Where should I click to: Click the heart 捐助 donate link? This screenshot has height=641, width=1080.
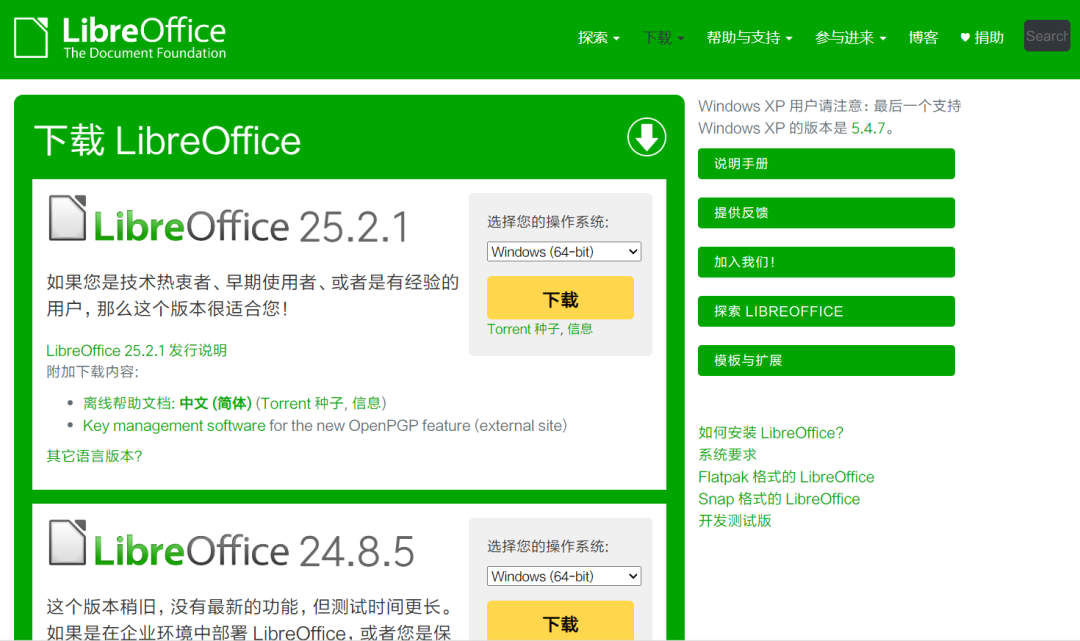tap(981, 37)
